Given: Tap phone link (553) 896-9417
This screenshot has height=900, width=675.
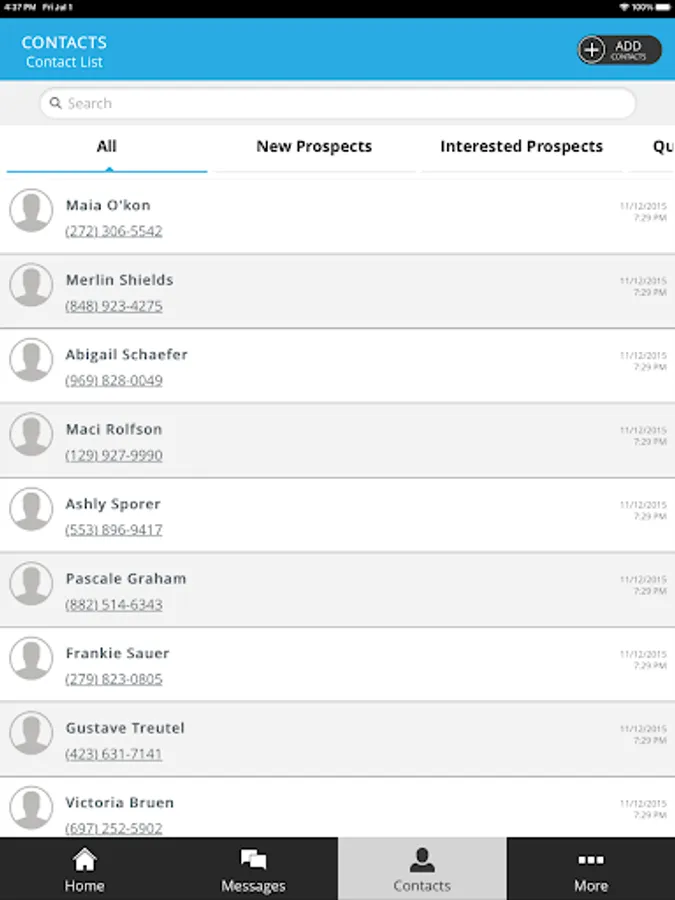Looking at the screenshot, I should tap(114, 530).
